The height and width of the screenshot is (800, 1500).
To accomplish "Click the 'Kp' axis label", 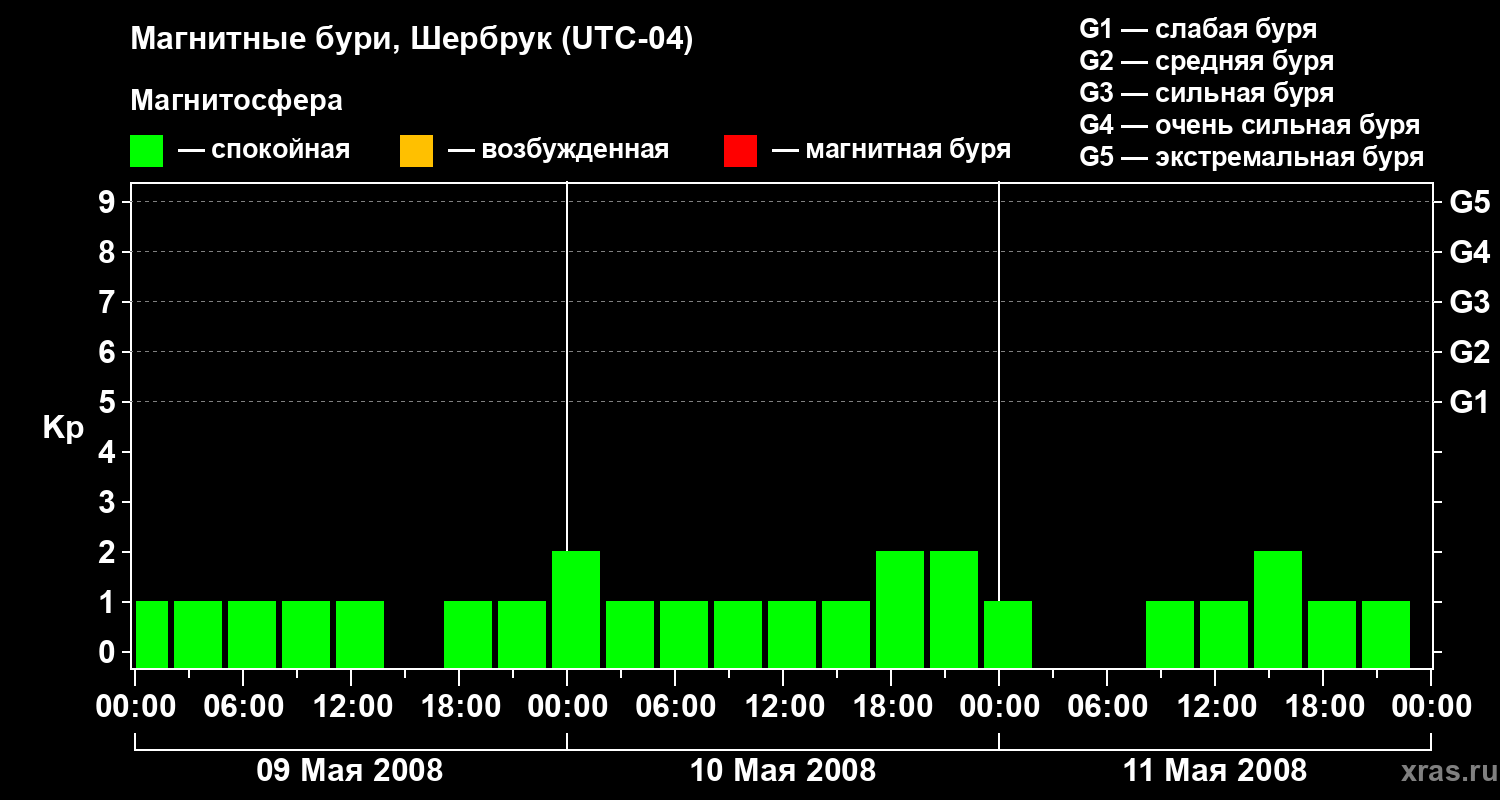I will [63, 428].
